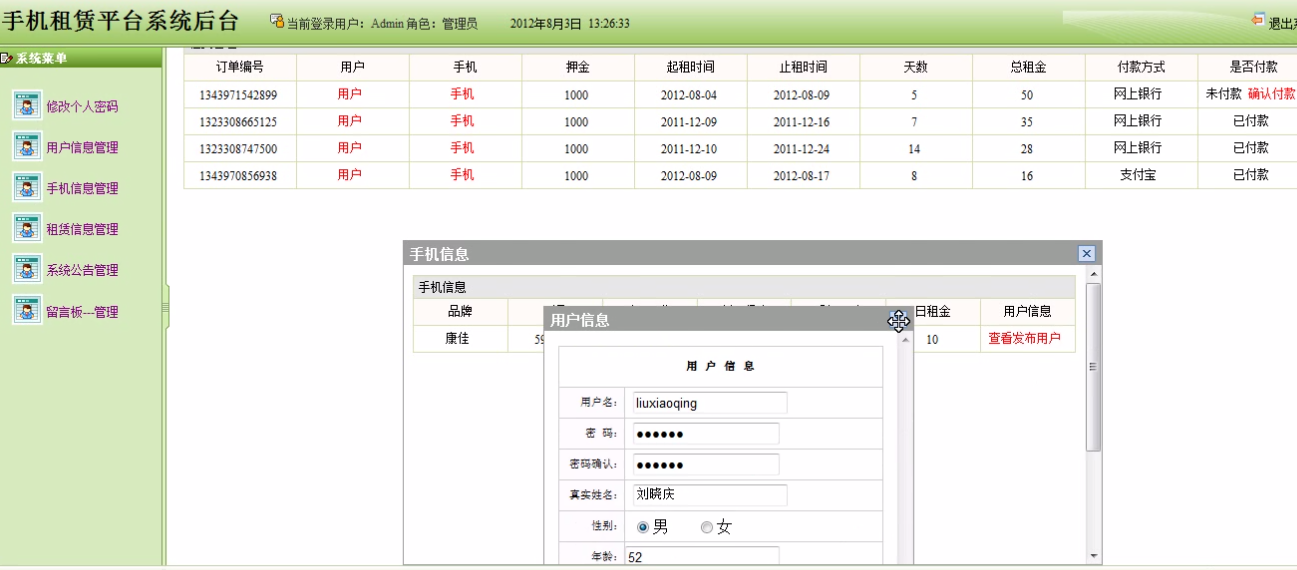Click the 密码 password field

(x=704, y=434)
